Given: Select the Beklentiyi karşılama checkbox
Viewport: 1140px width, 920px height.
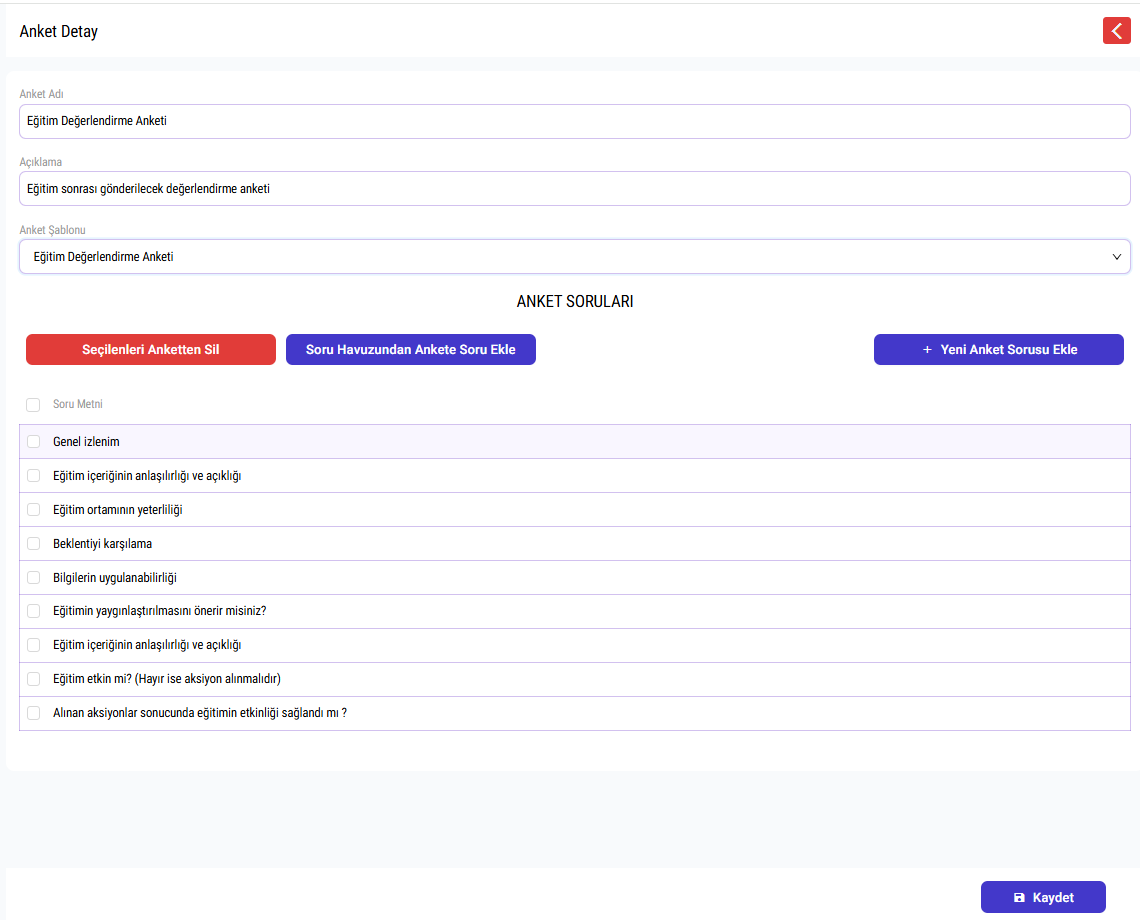Looking at the screenshot, I should pos(33,543).
